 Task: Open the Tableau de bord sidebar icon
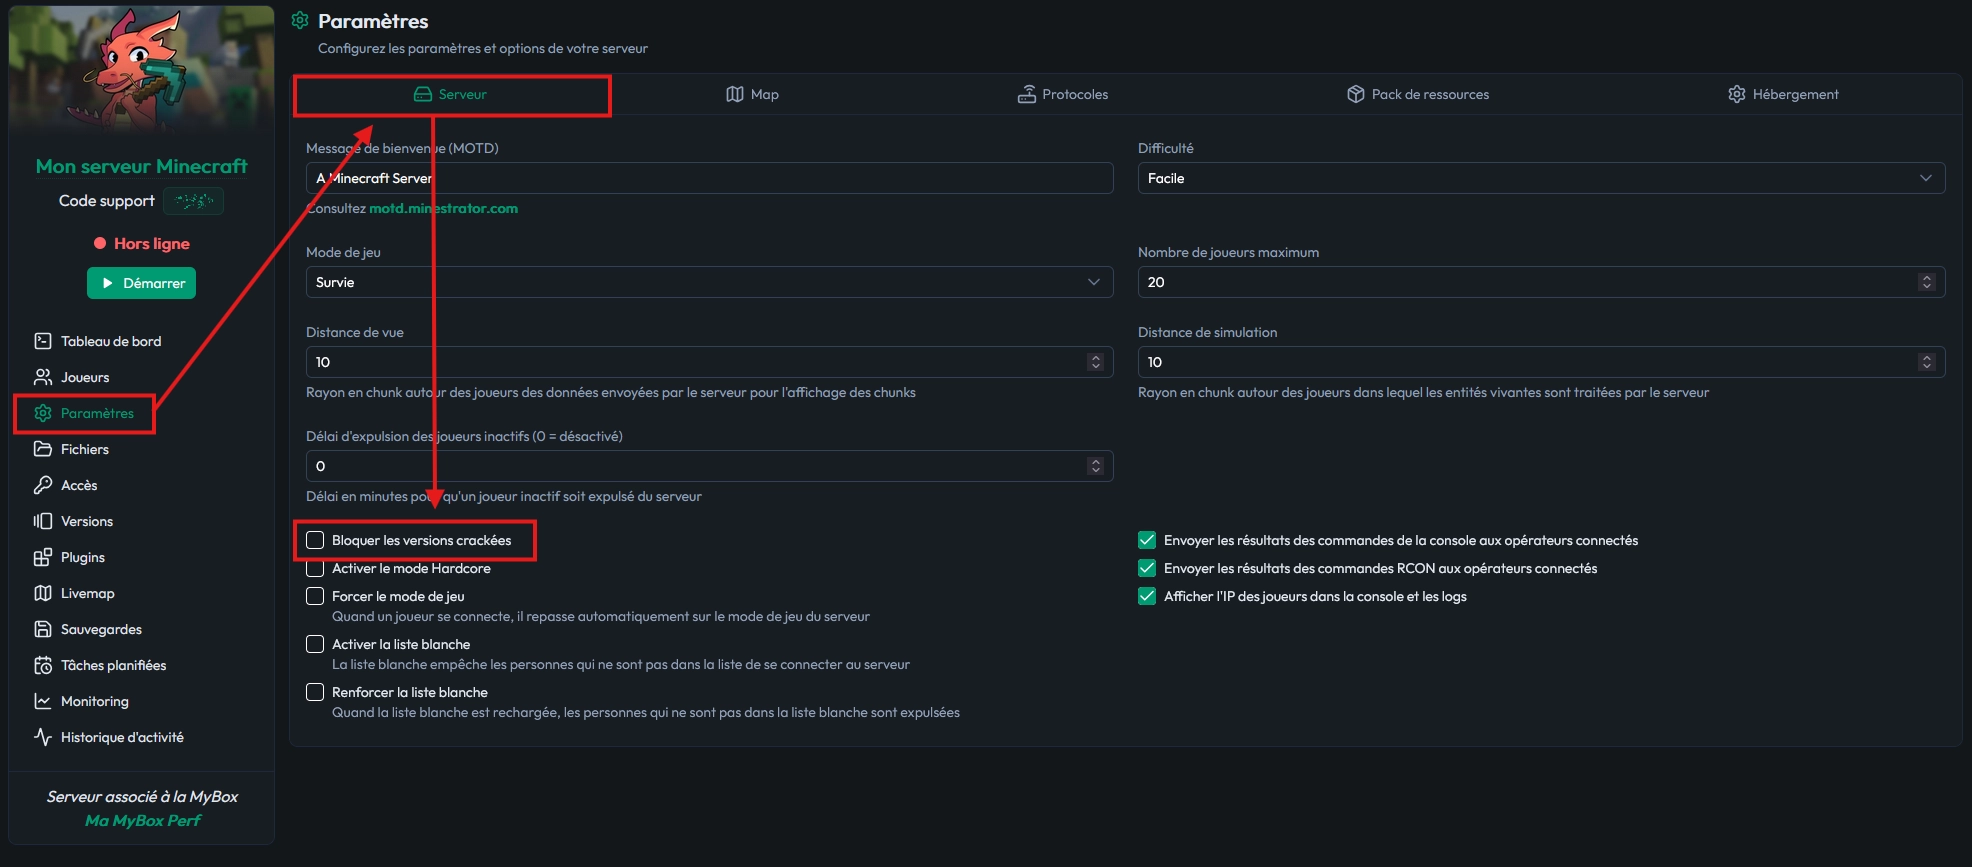pyautogui.click(x=43, y=341)
